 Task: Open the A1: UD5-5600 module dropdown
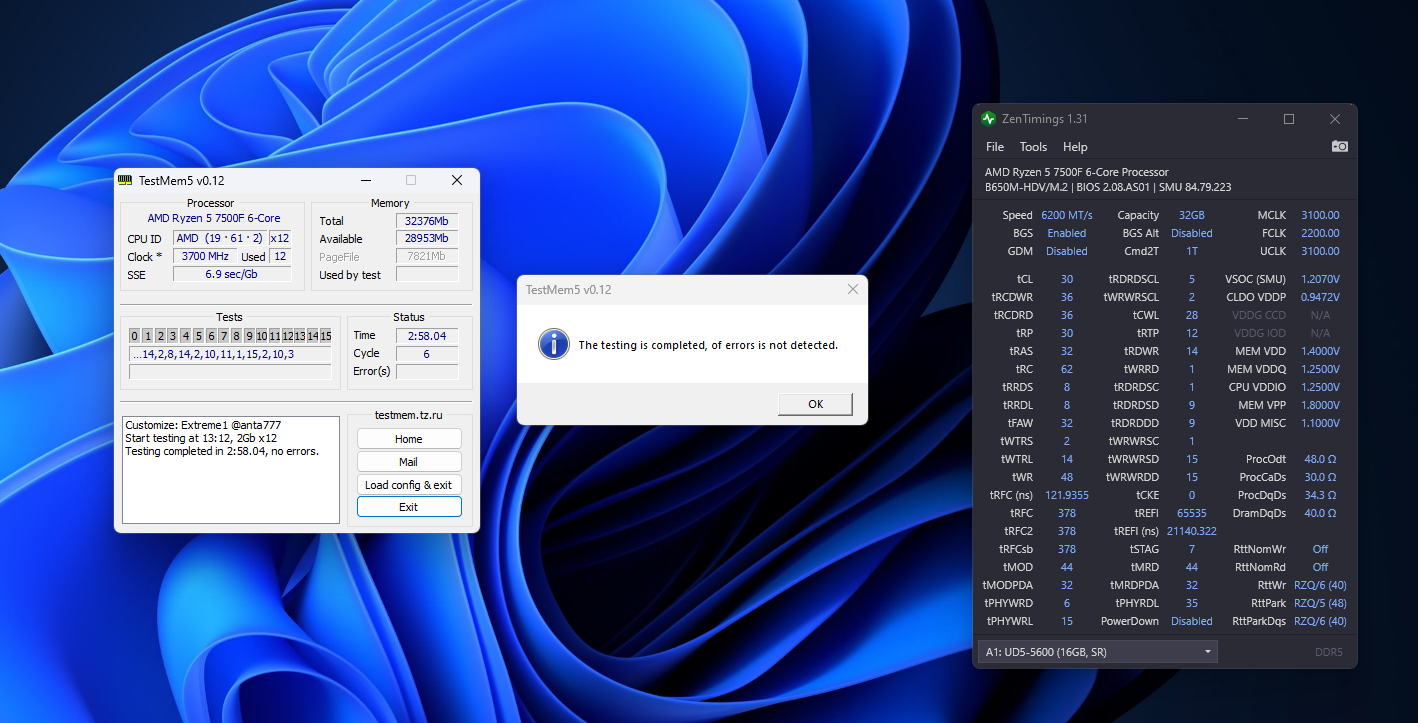(x=1098, y=652)
